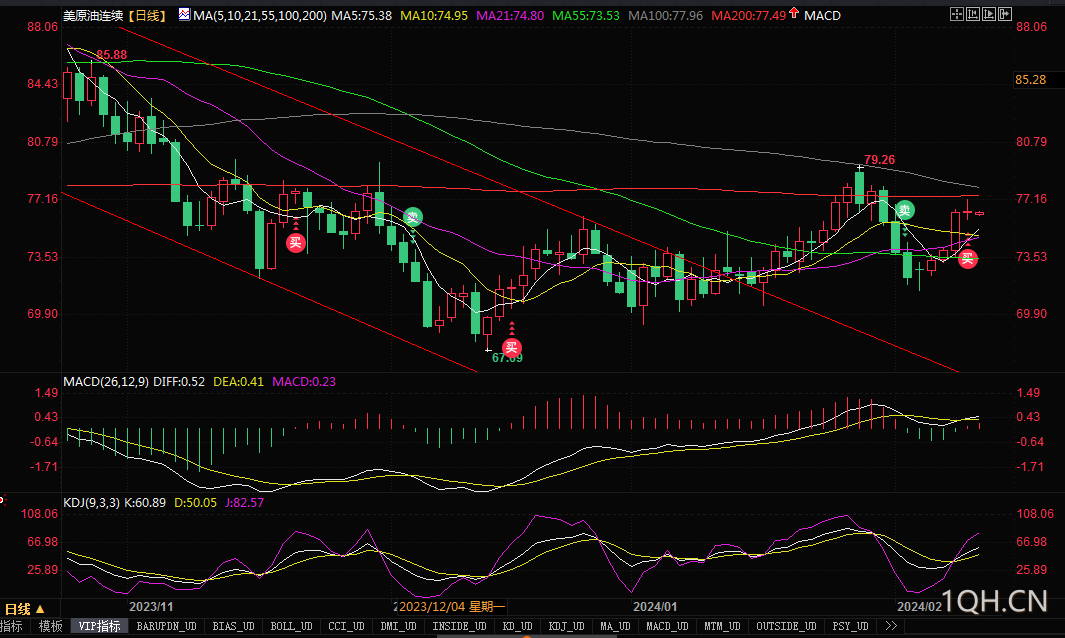This screenshot has height=638, width=1065.
Task: Select the MACD_UD indicator tab
Action: 667,626
